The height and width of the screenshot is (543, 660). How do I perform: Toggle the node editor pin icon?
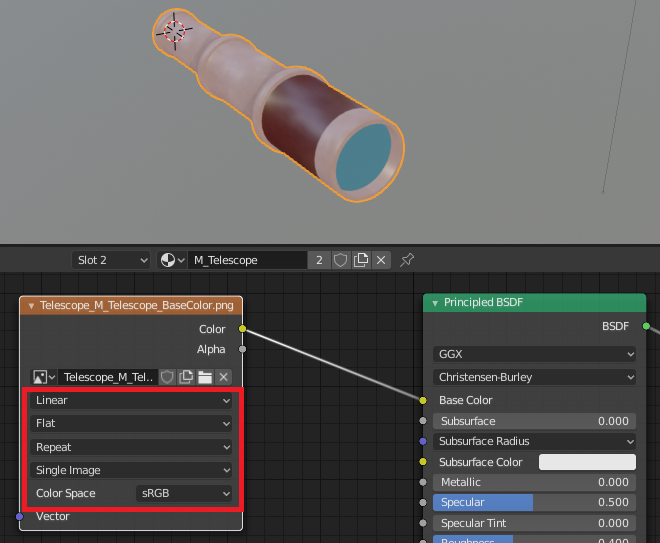[x=407, y=260]
